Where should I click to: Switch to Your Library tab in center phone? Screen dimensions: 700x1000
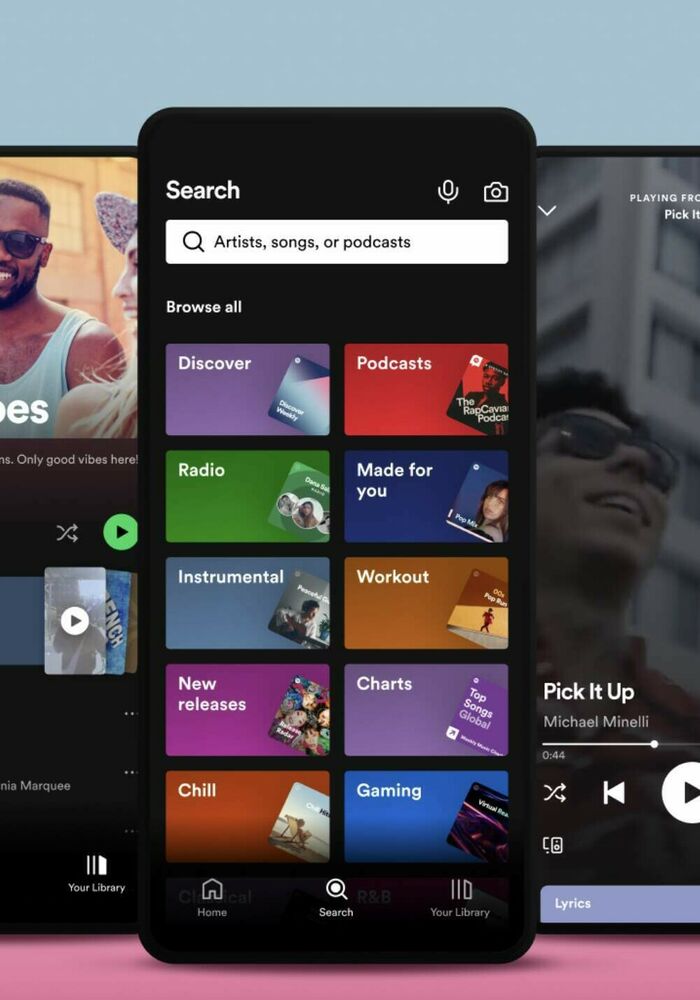(460, 896)
